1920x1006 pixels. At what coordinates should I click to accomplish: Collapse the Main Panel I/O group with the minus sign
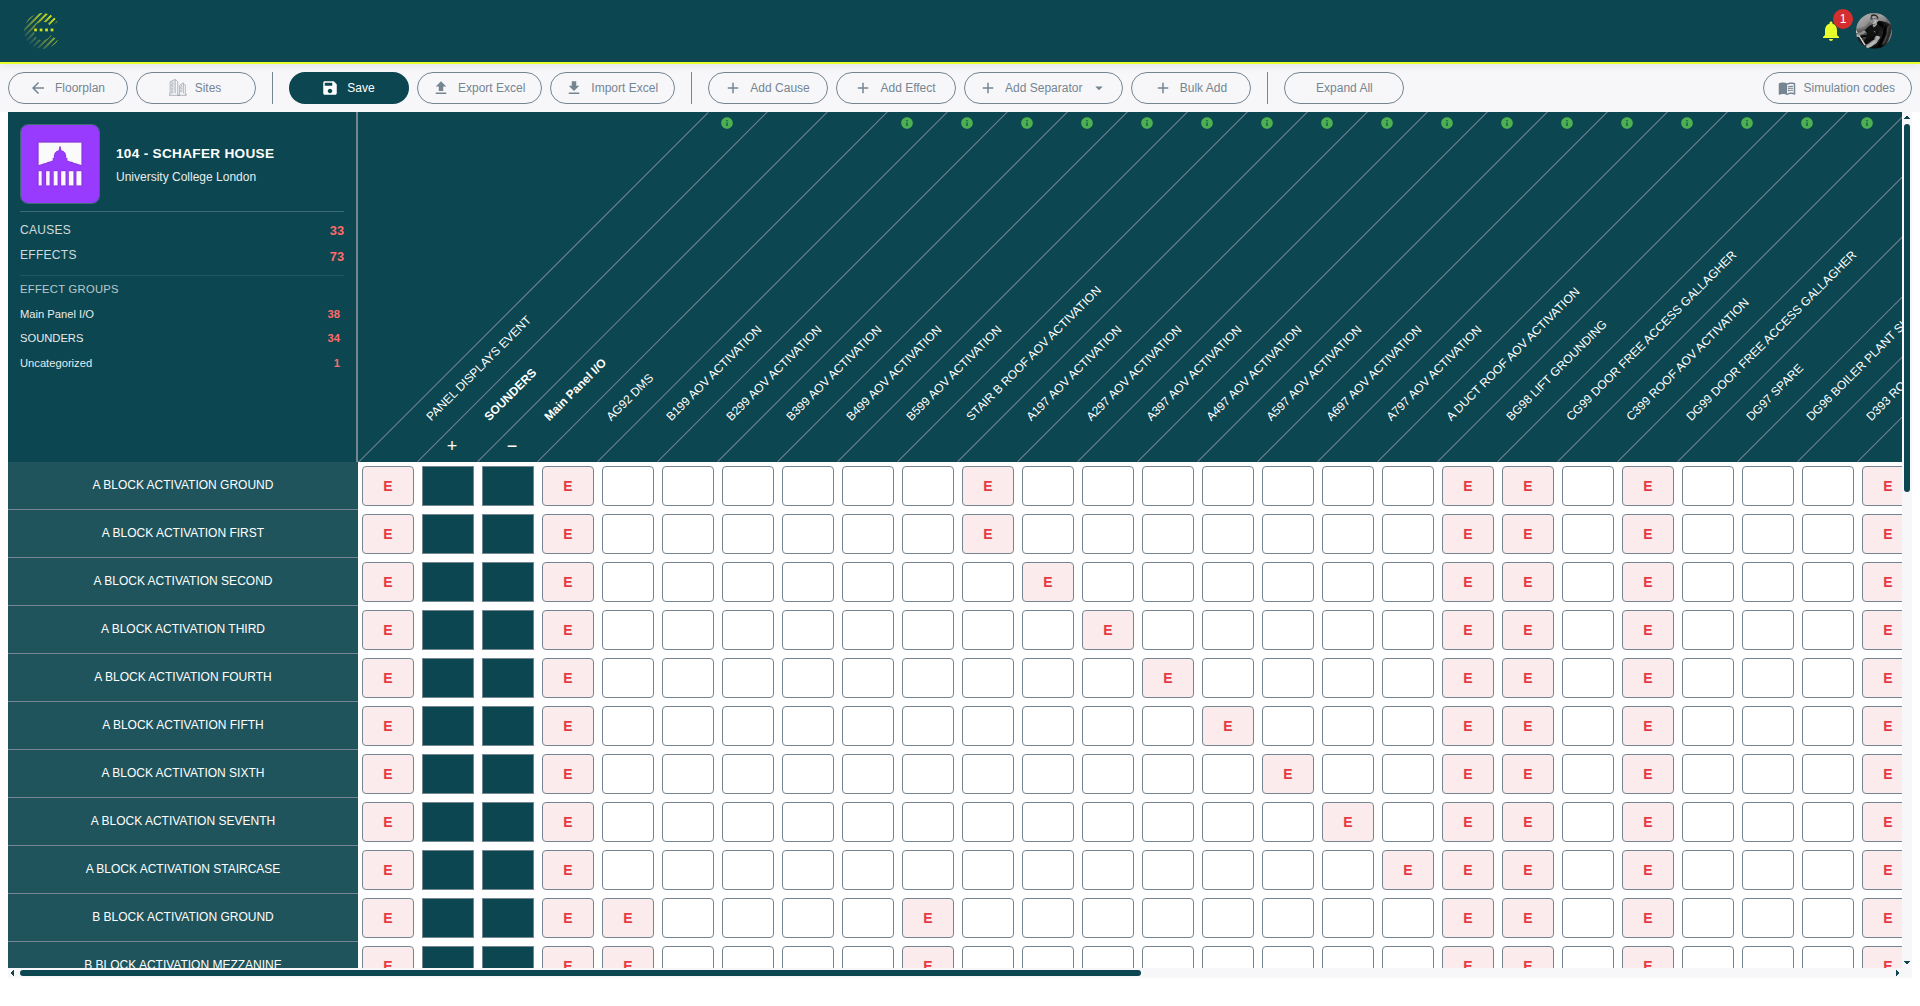(x=512, y=446)
